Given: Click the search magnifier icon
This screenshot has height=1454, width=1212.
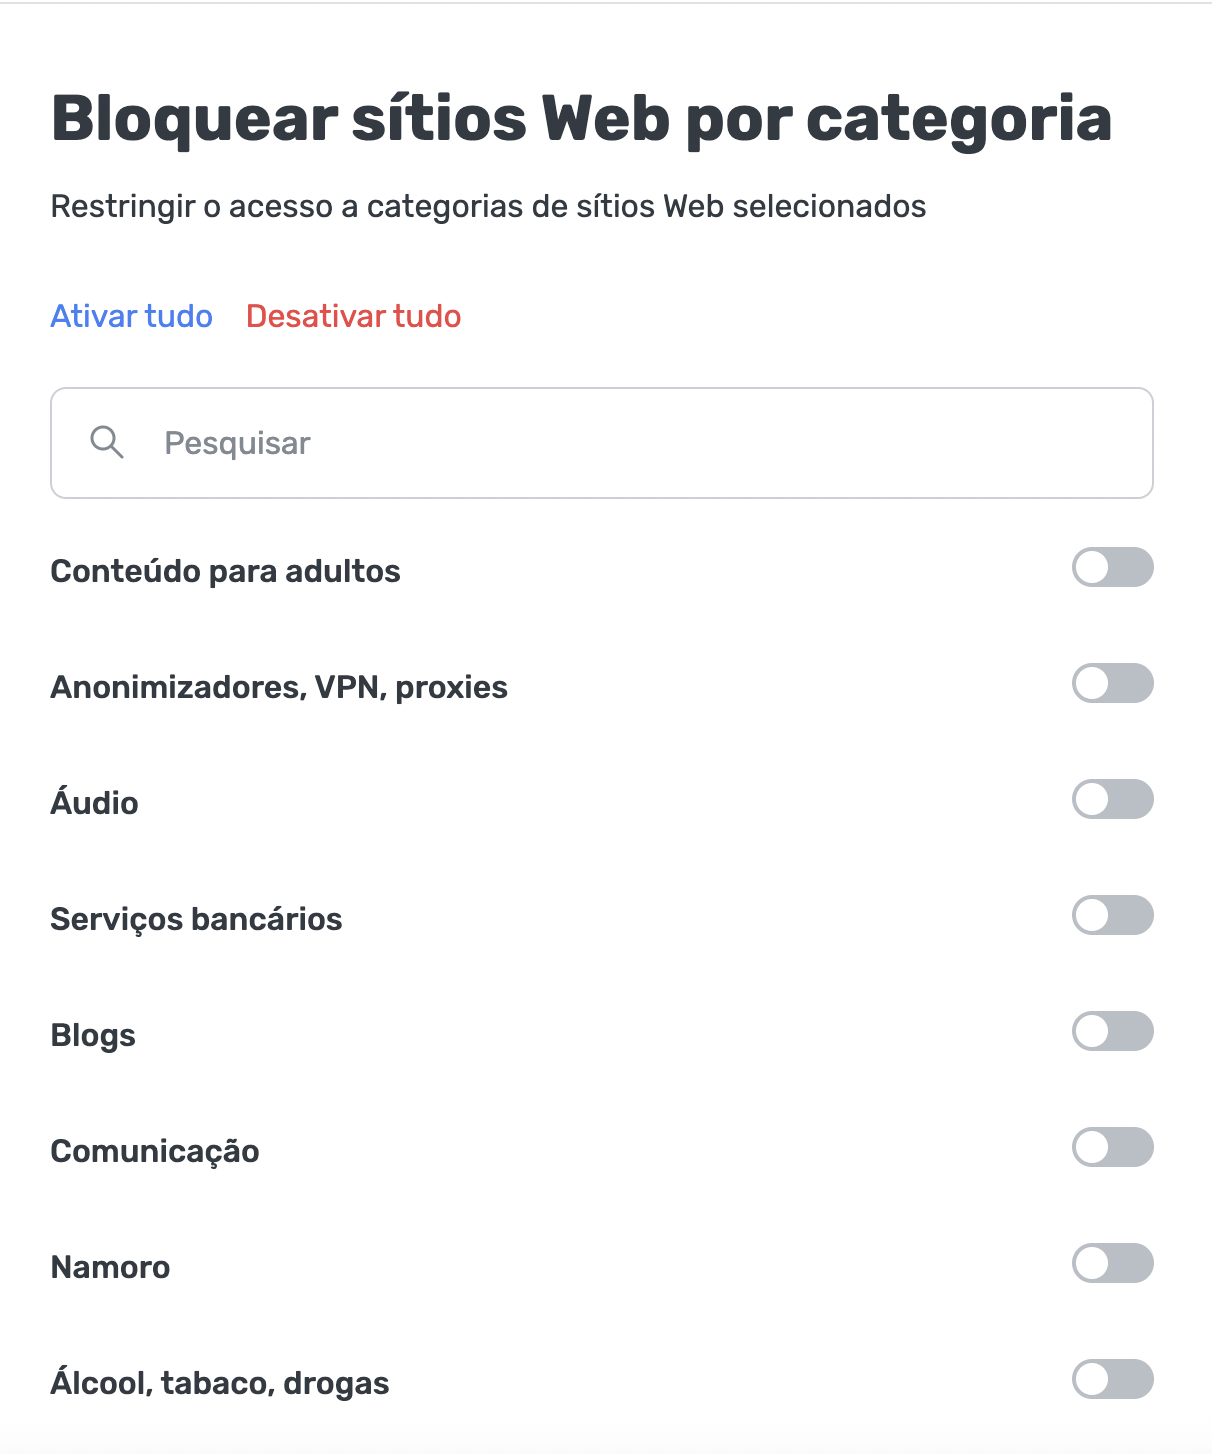Looking at the screenshot, I should [107, 442].
